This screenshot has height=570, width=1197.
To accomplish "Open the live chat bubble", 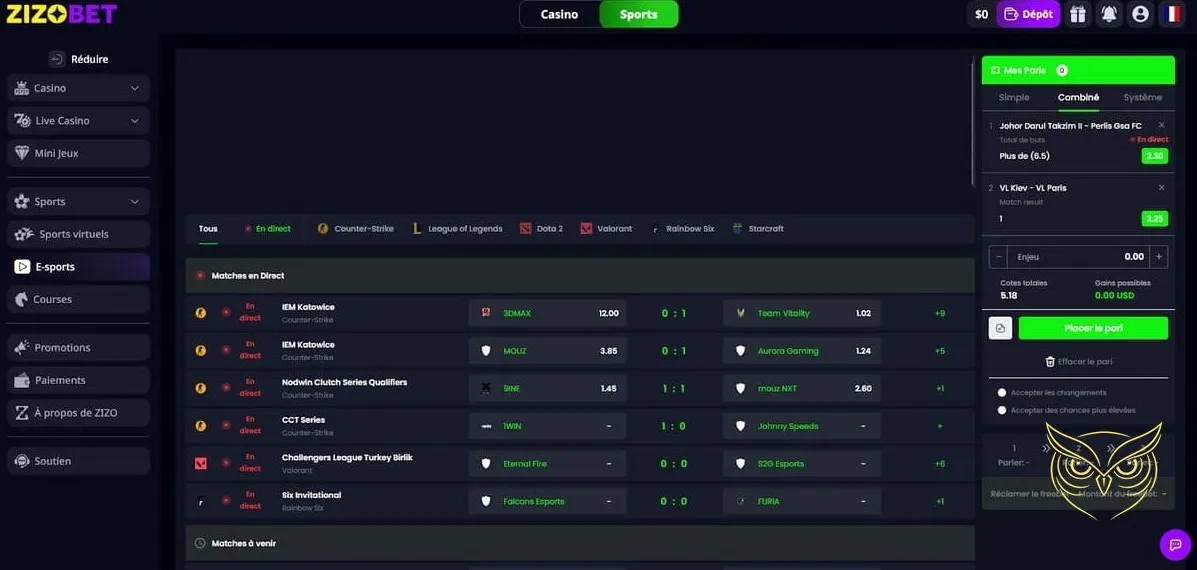I will tap(1174, 545).
